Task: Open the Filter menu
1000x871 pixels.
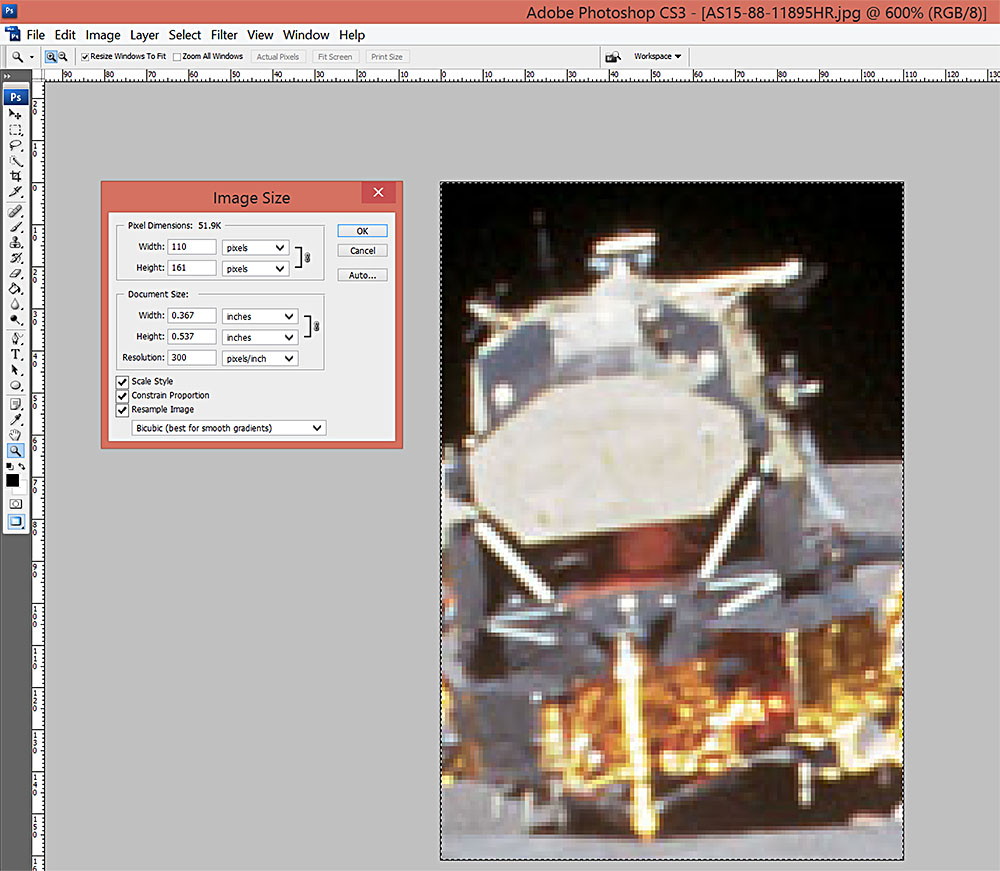Action: click(224, 35)
